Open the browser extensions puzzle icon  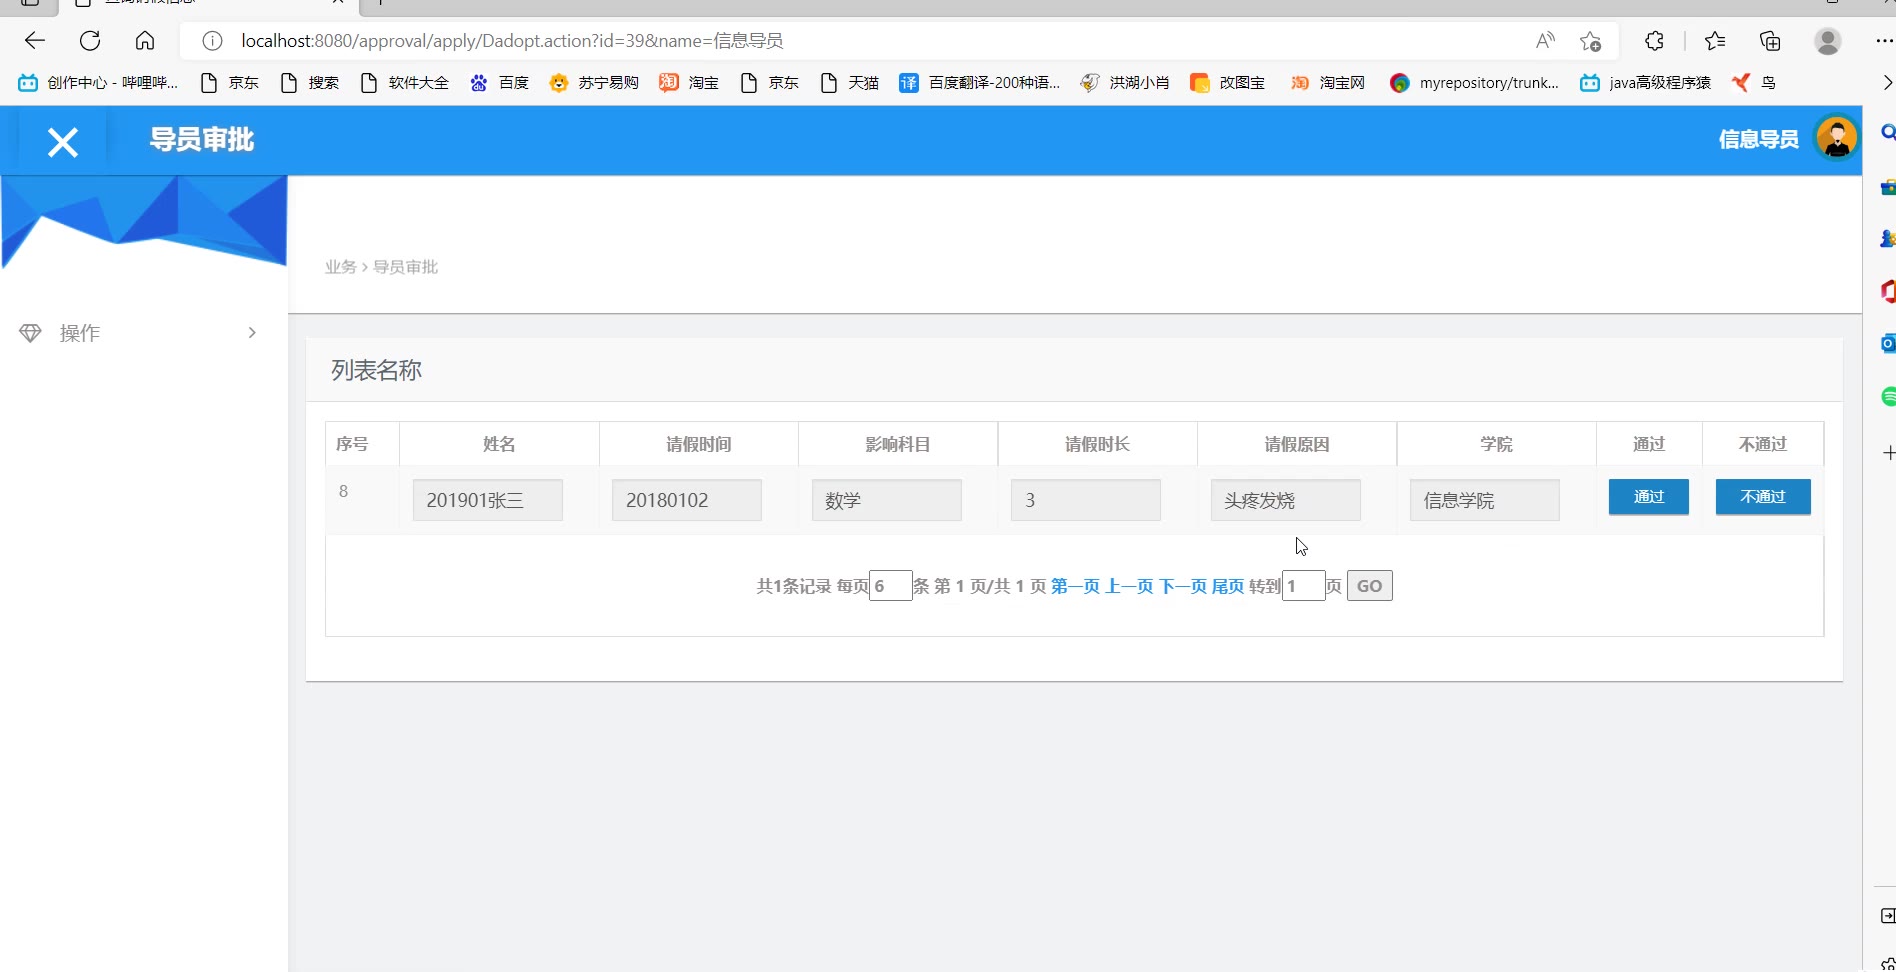point(1655,41)
